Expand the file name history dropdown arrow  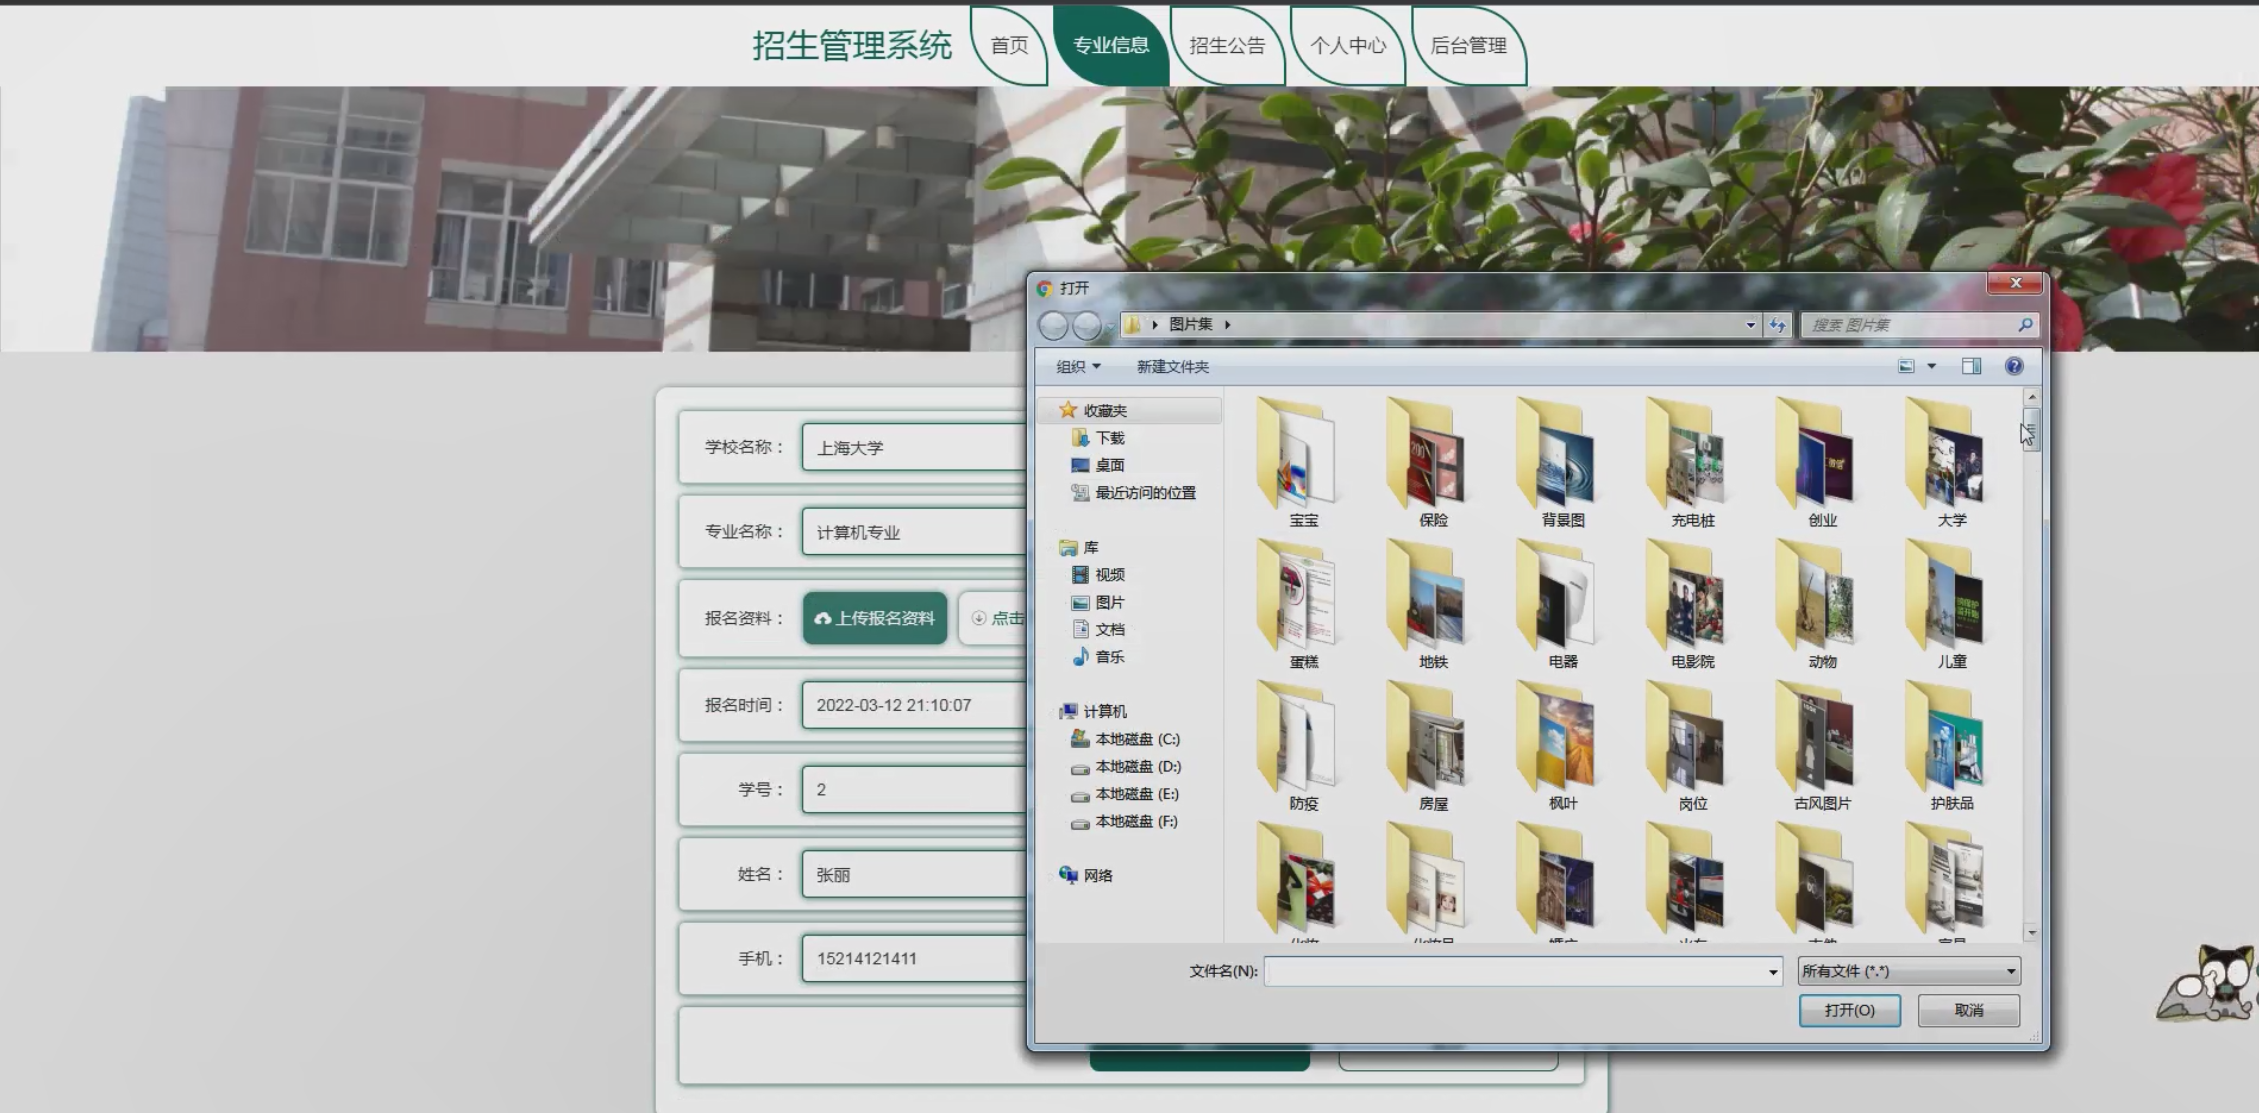coord(1772,972)
